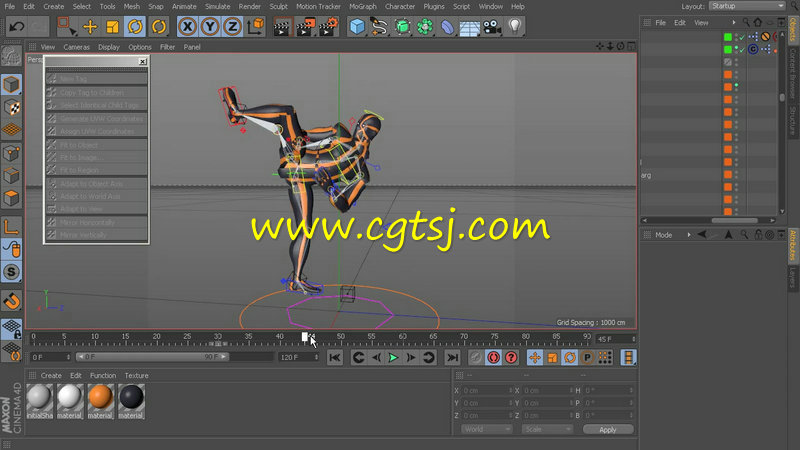
Task: Play the animation forwards
Action: (393, 358)
